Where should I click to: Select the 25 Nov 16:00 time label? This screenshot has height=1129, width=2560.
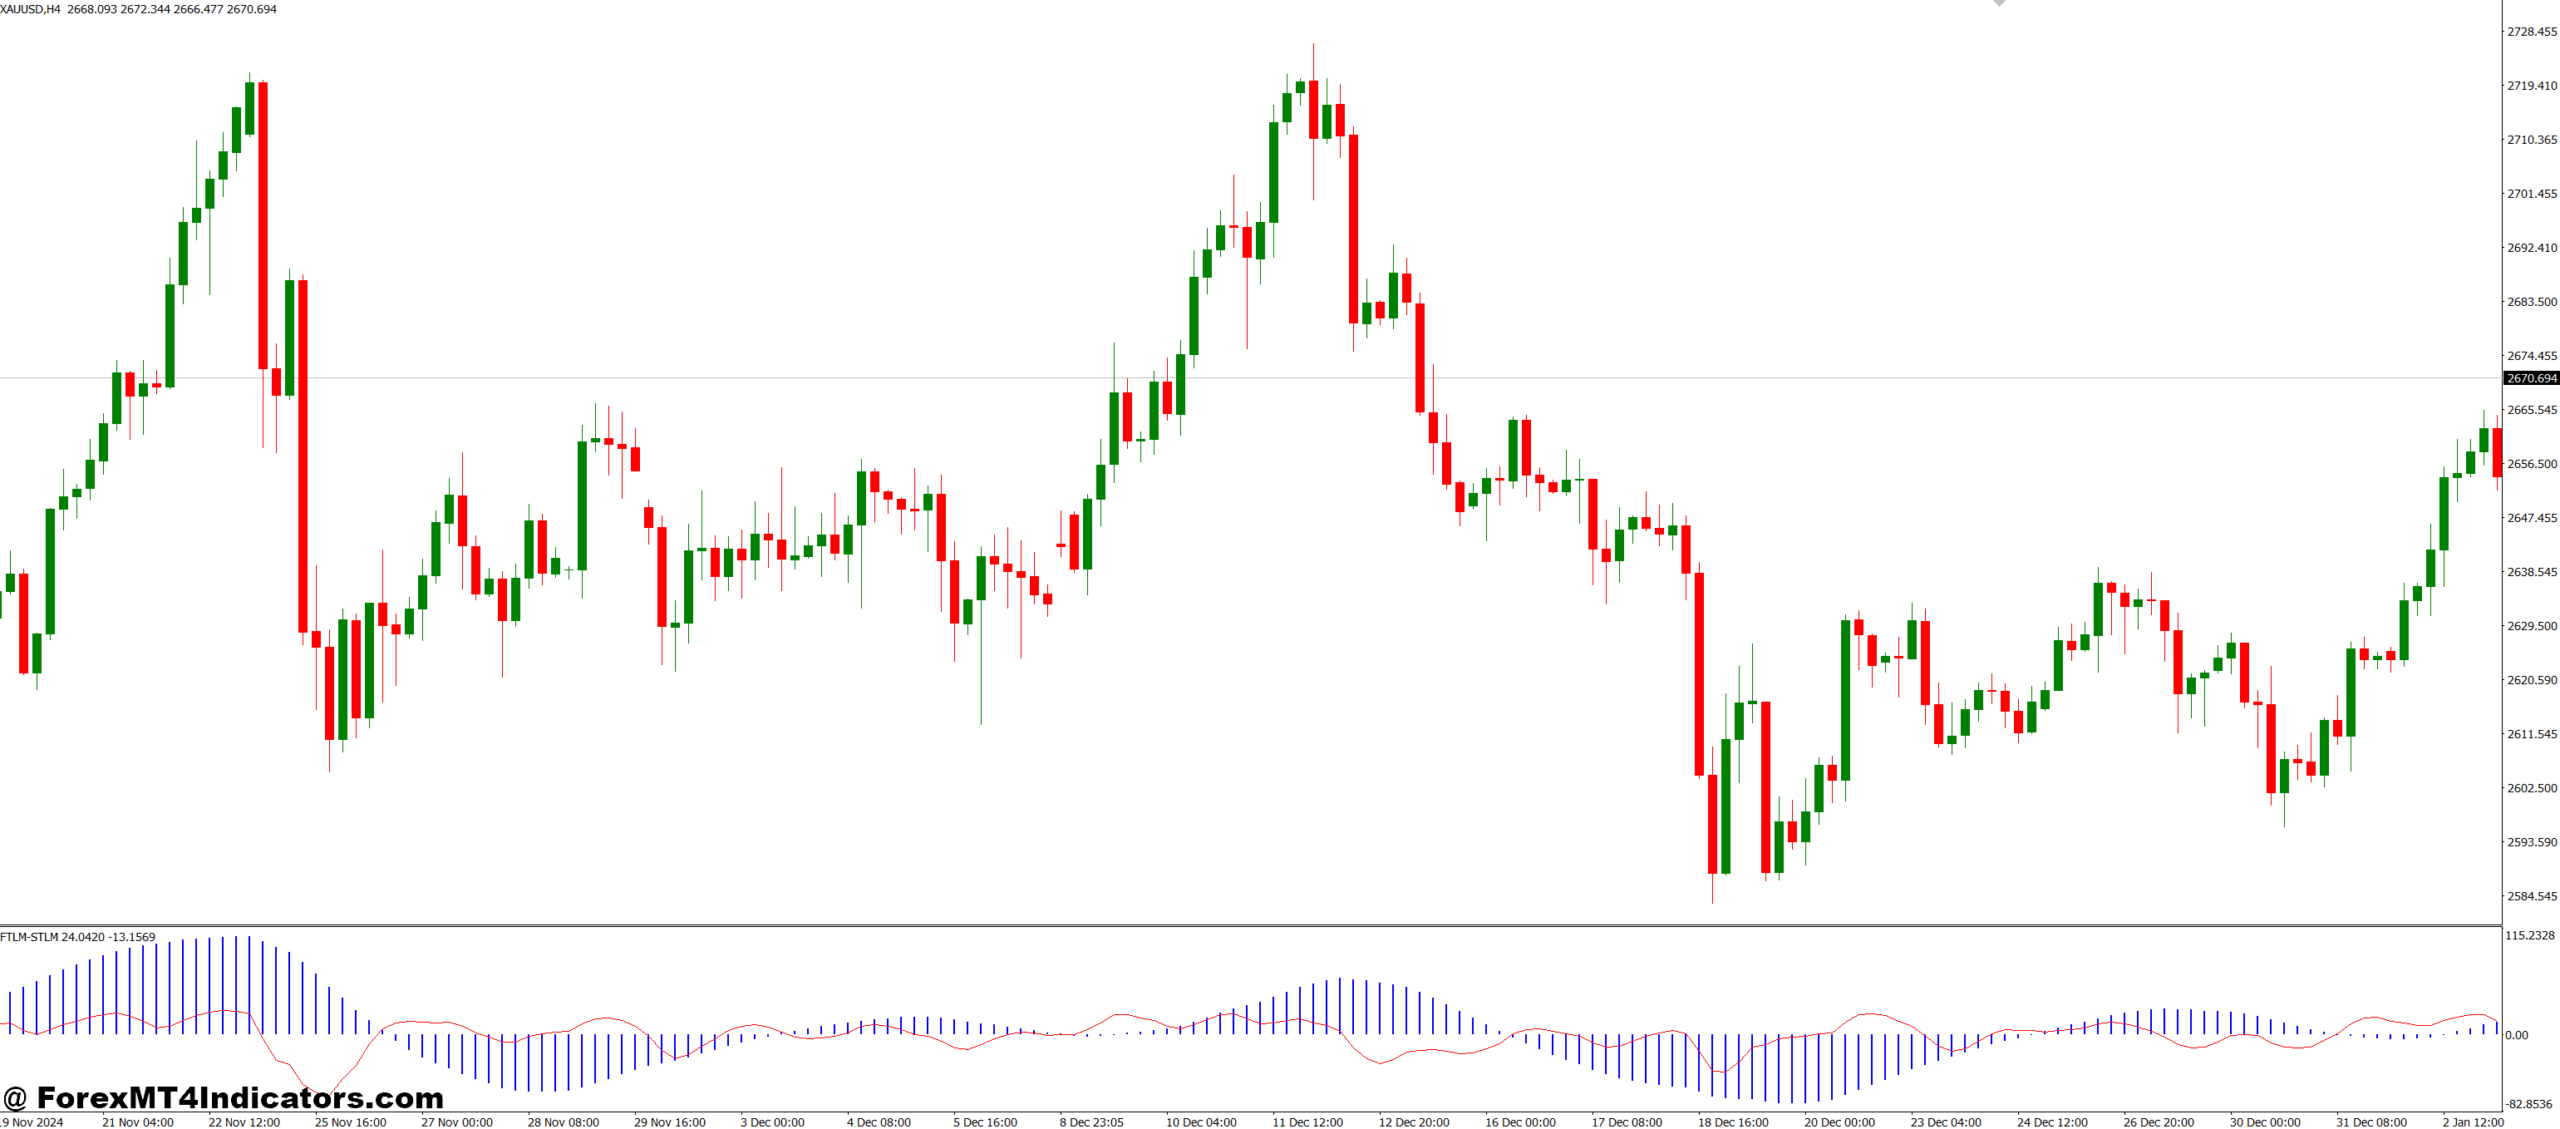(350, 1122)
